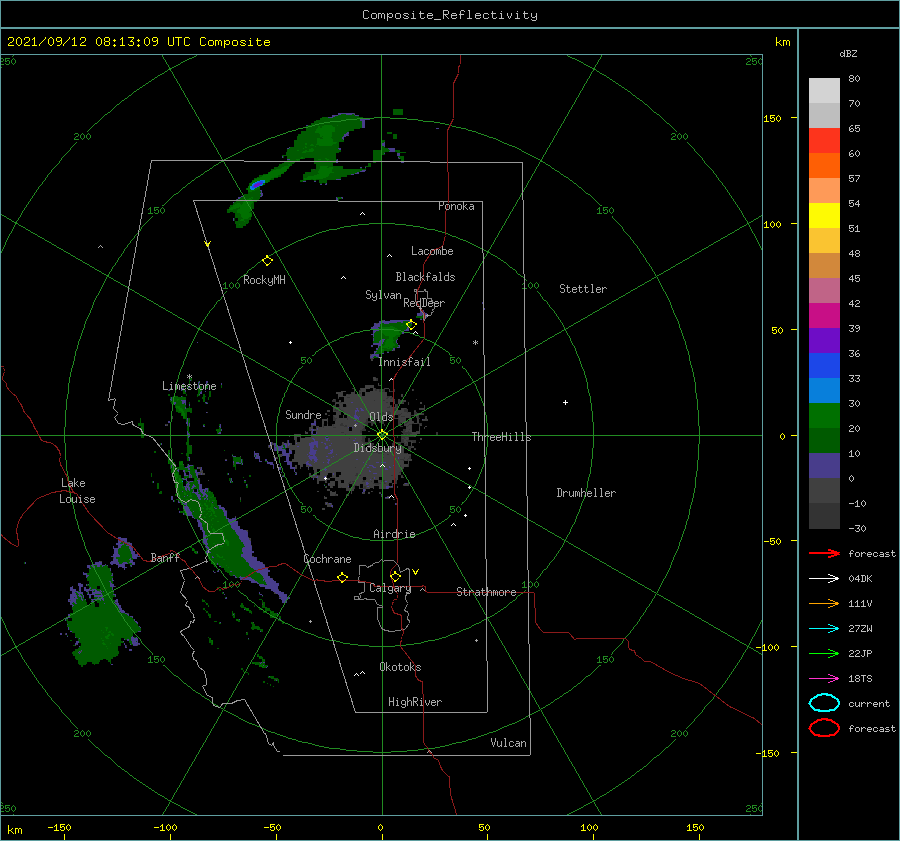Click the orange 111V arrow legend icon
The width and height of the screenshot is (900, 841).
tap(824, 603)
